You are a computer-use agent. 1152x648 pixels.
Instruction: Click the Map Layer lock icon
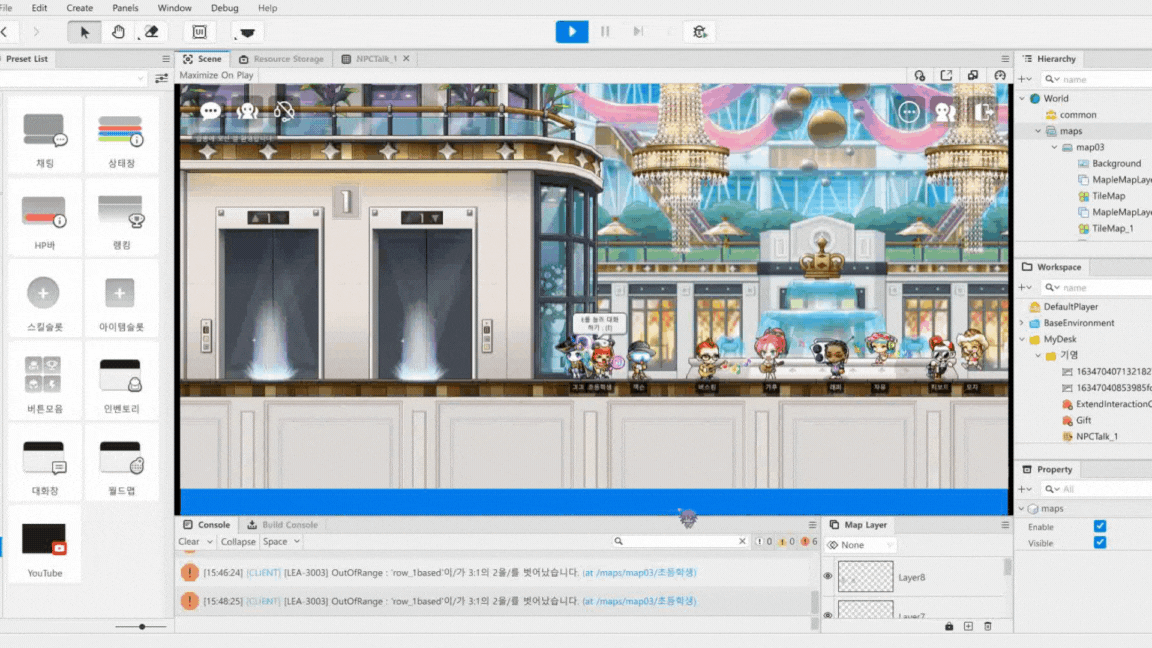pyautogui.click(x=948, y=627)
